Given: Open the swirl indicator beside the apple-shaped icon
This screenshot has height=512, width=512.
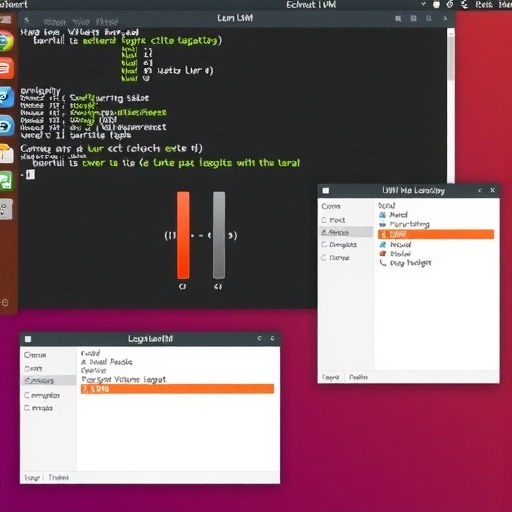Looking at the screenshot, I should click(x=450, y=4).
